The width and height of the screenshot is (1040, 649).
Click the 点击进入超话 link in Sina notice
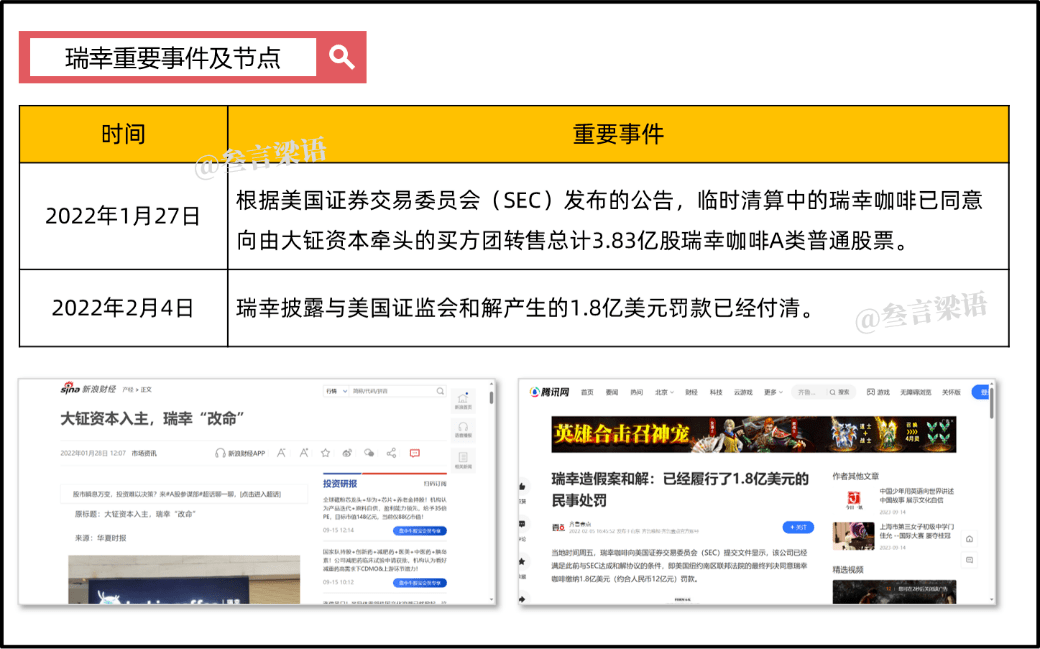[x=260, y=494]
